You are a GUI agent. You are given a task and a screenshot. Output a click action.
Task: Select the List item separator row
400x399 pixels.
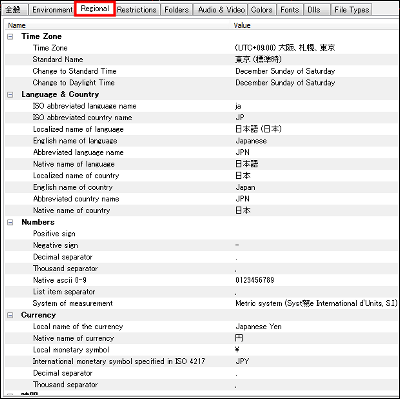202,292
